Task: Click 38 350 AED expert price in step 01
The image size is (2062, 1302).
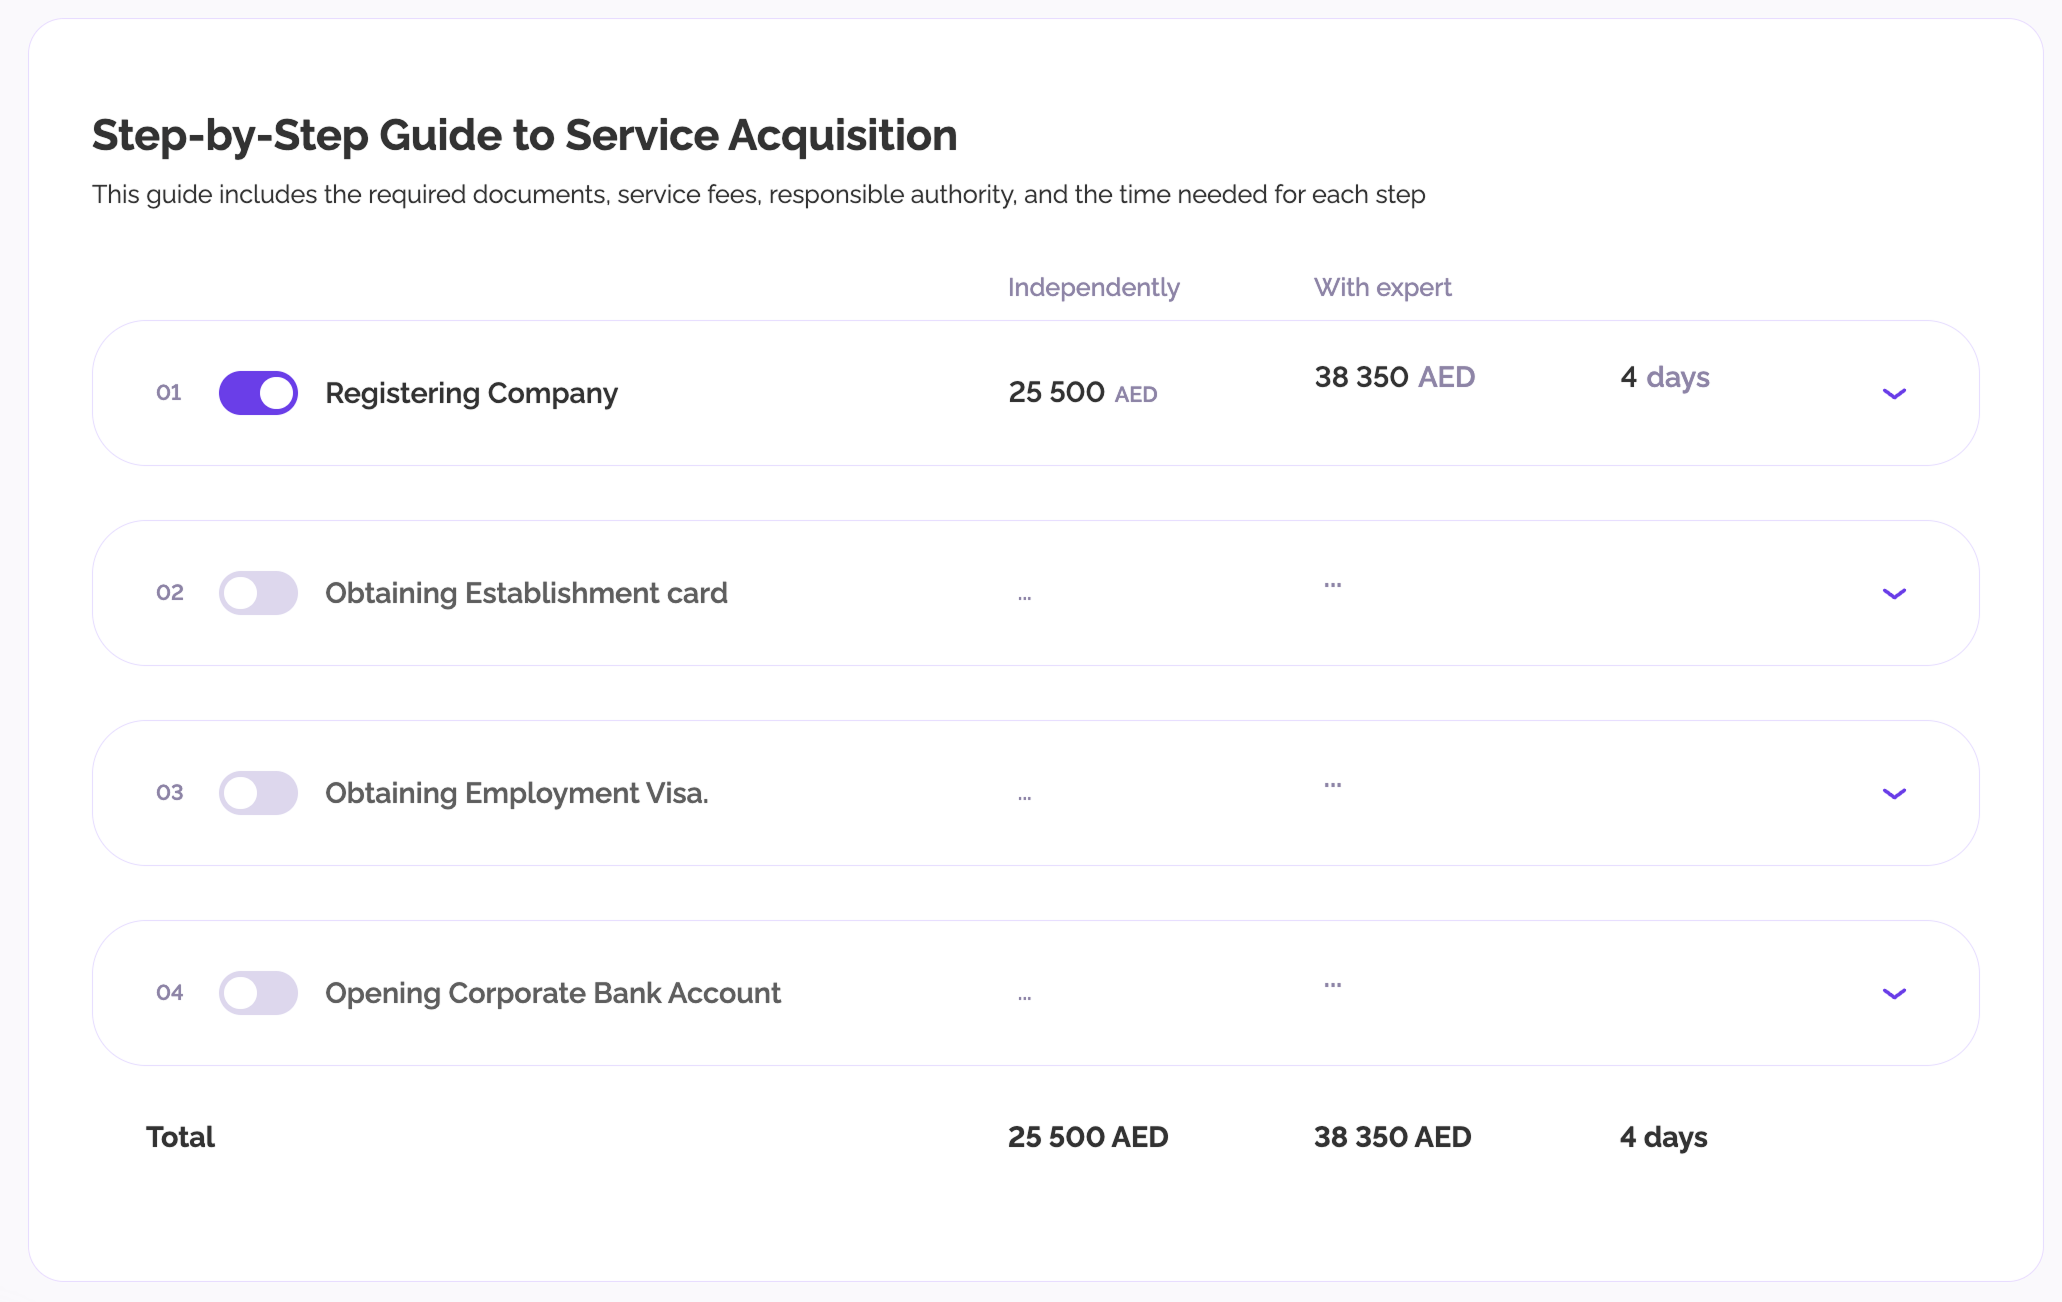Action: [1394, 377]
